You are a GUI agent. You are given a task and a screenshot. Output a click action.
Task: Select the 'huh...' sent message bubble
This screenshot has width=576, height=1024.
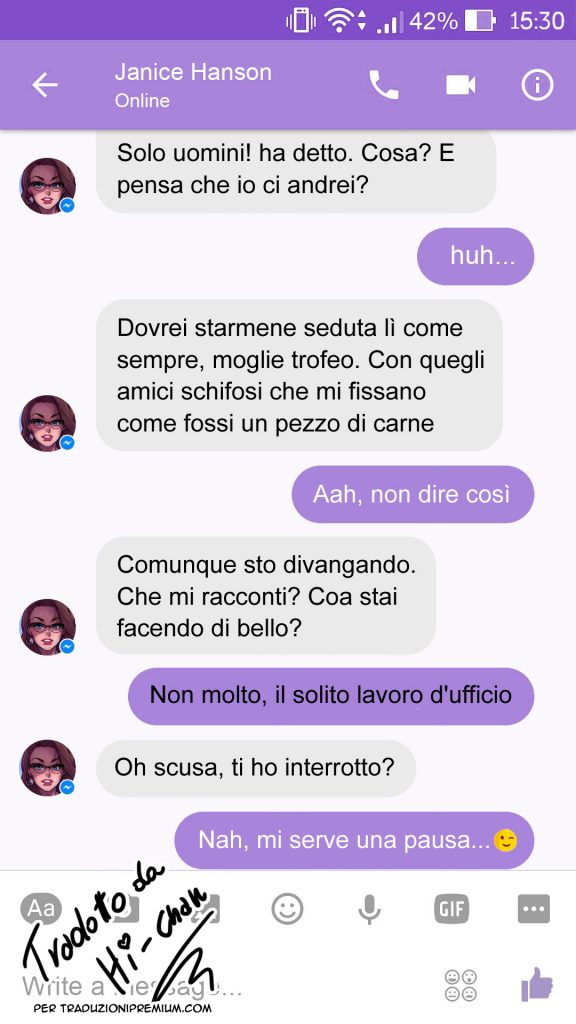tap(475, 256)
